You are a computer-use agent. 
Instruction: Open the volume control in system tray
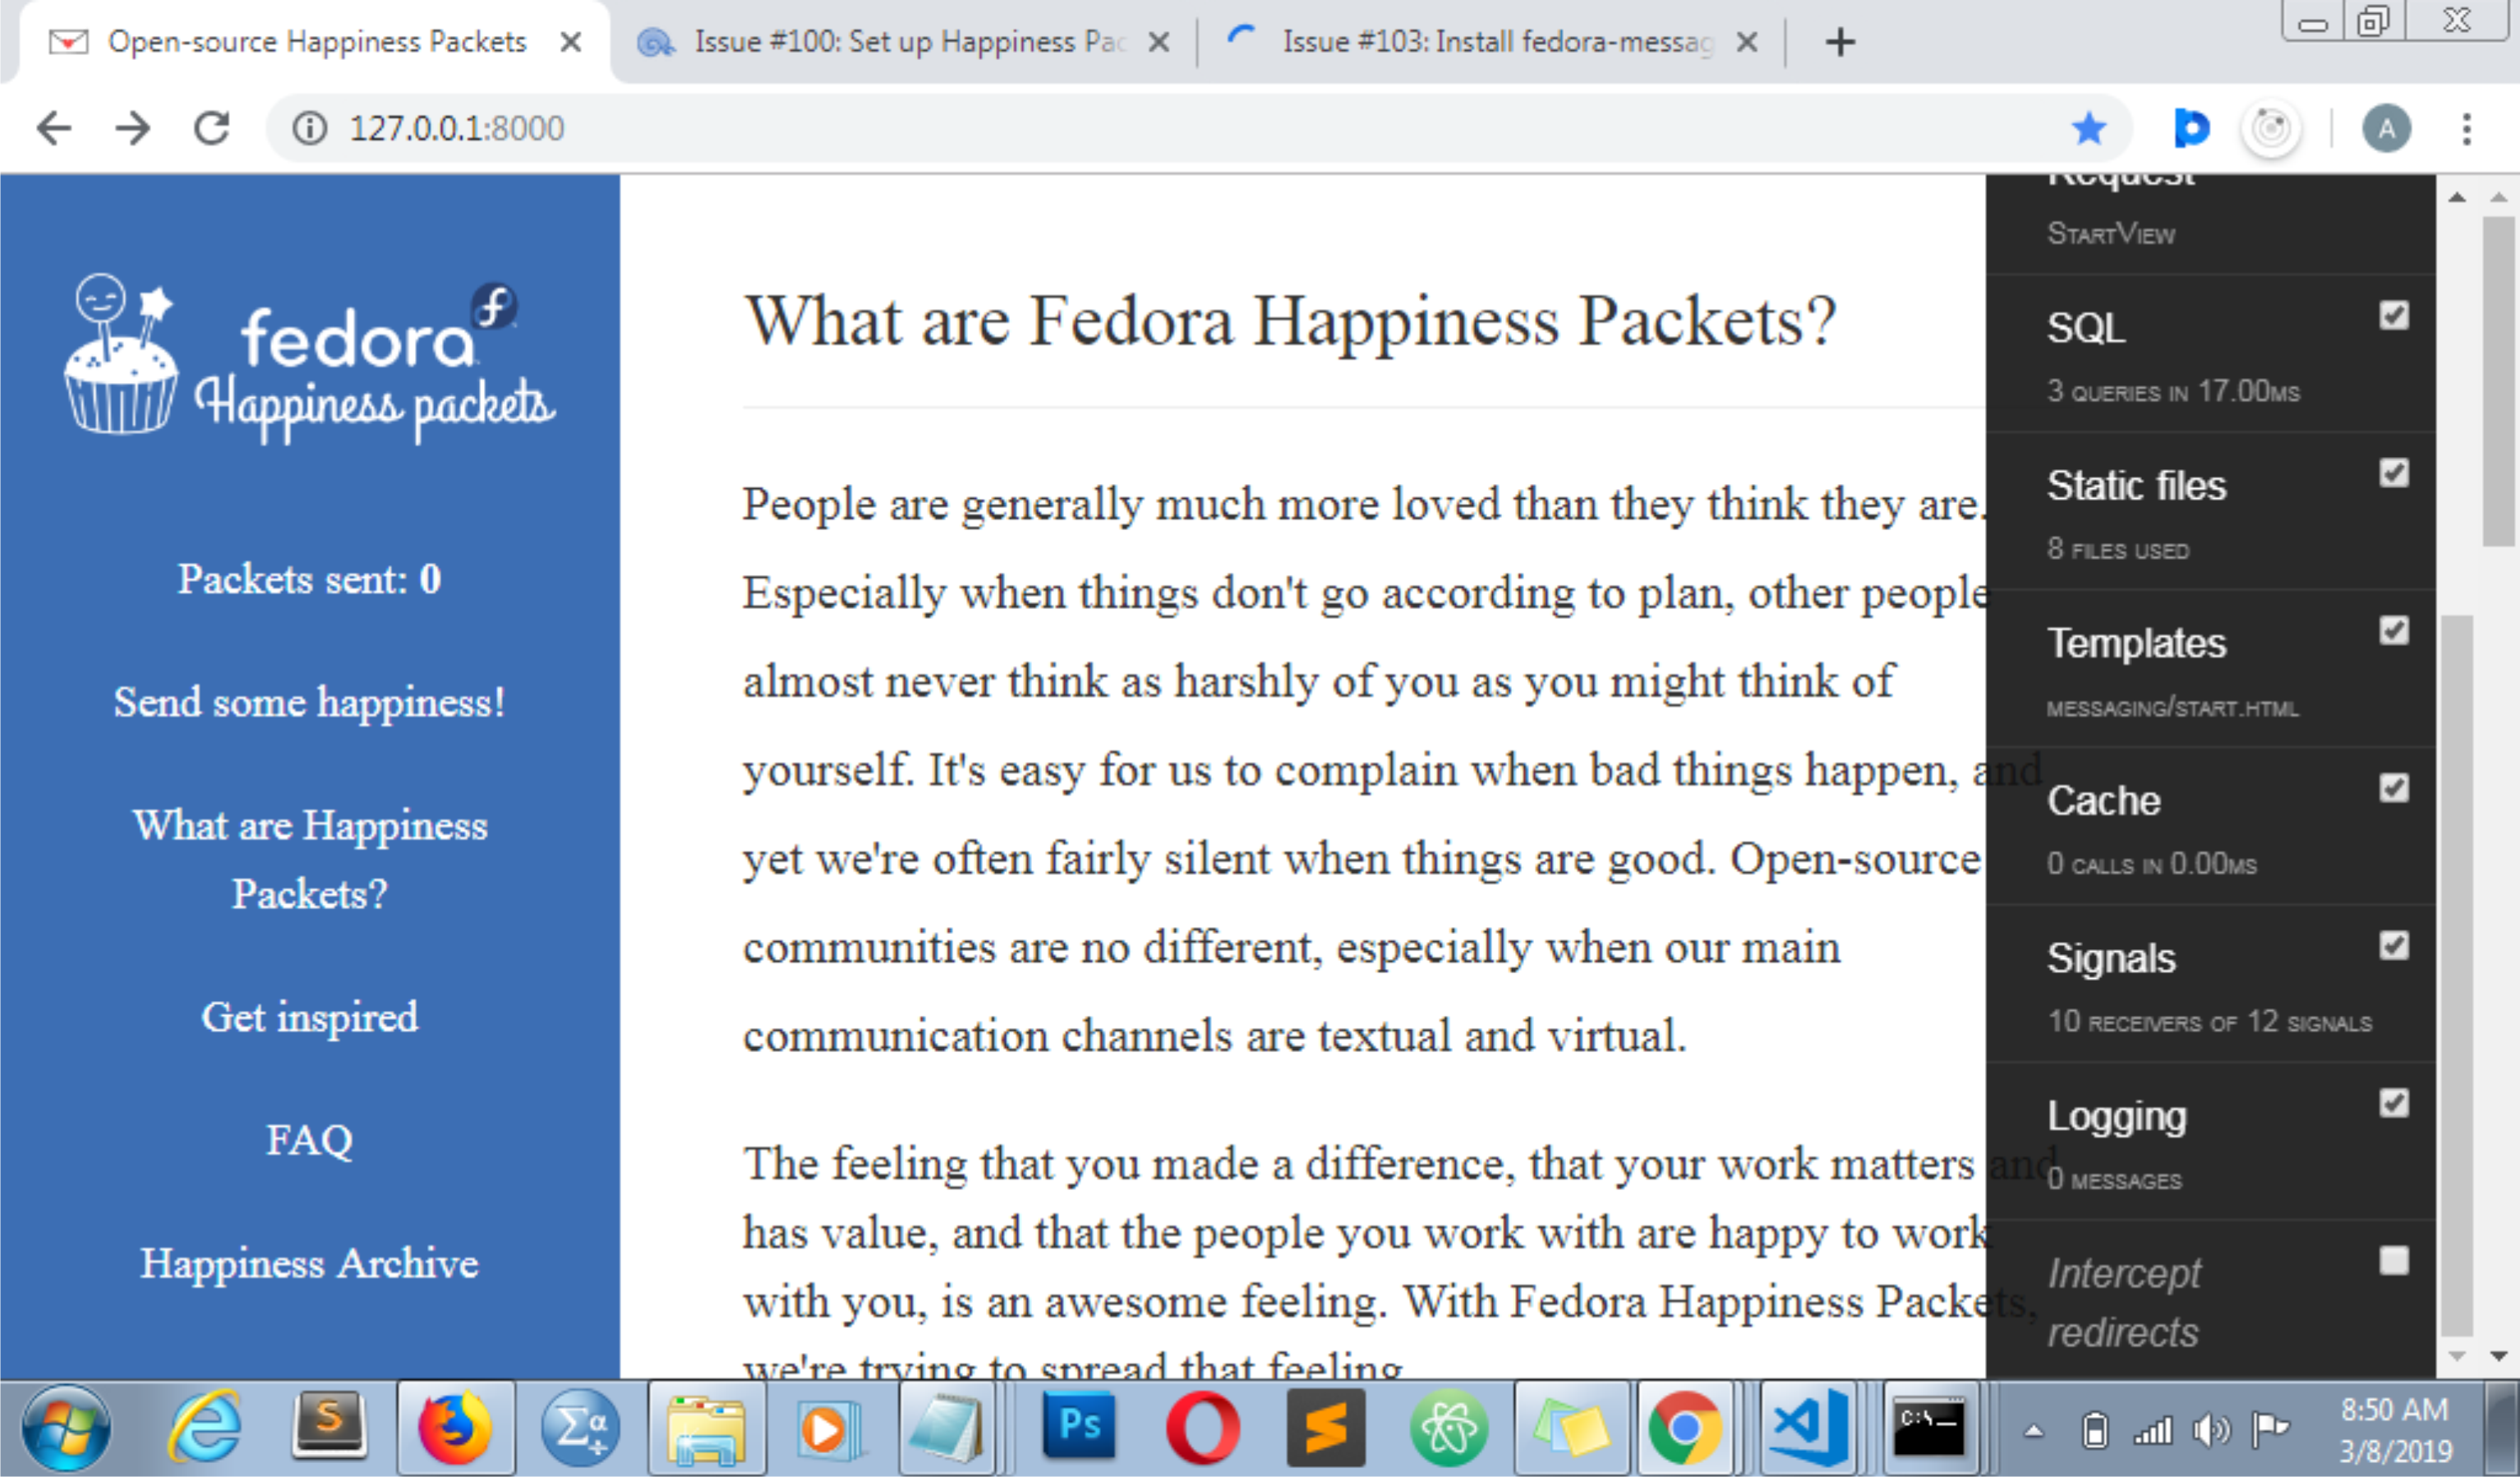2212,1431
